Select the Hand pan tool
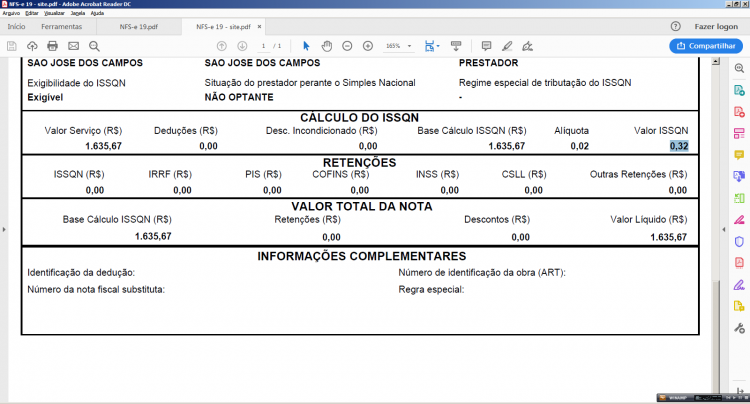The width and height of the screenshot is (750, 404). (x=327, y=46)
